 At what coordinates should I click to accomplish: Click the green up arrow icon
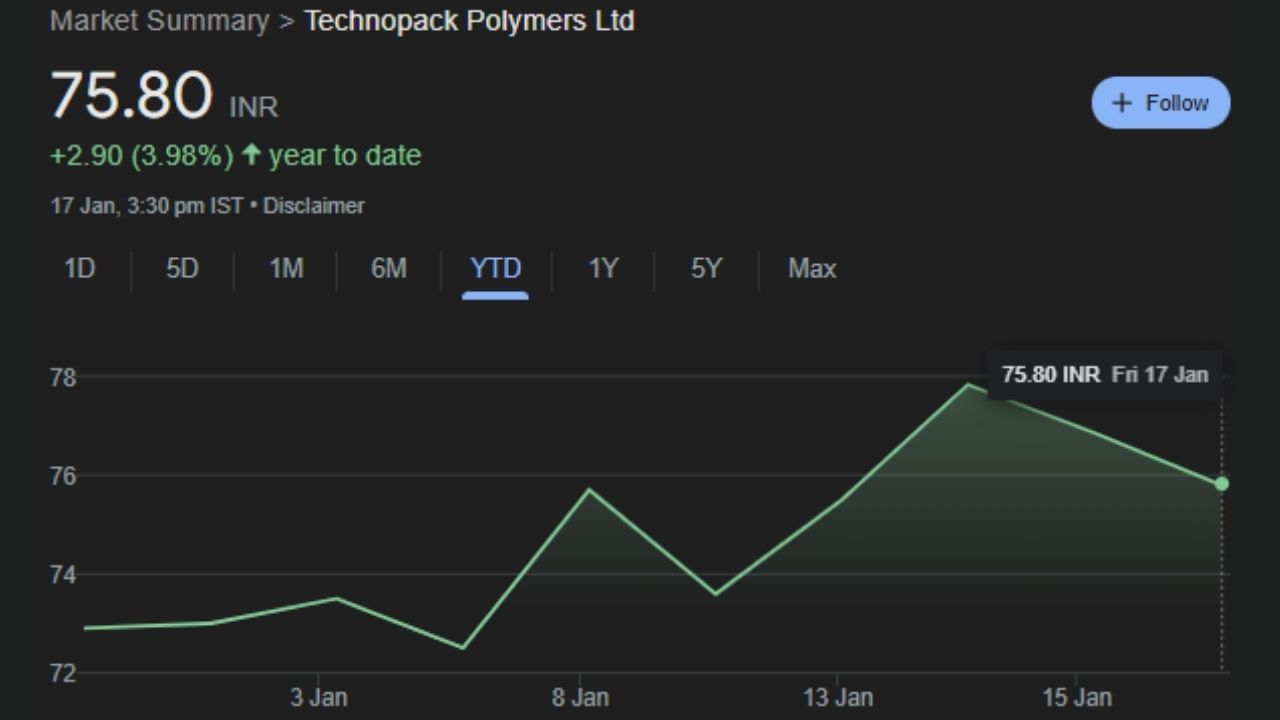pyautogui.click(x=251, y=155)
